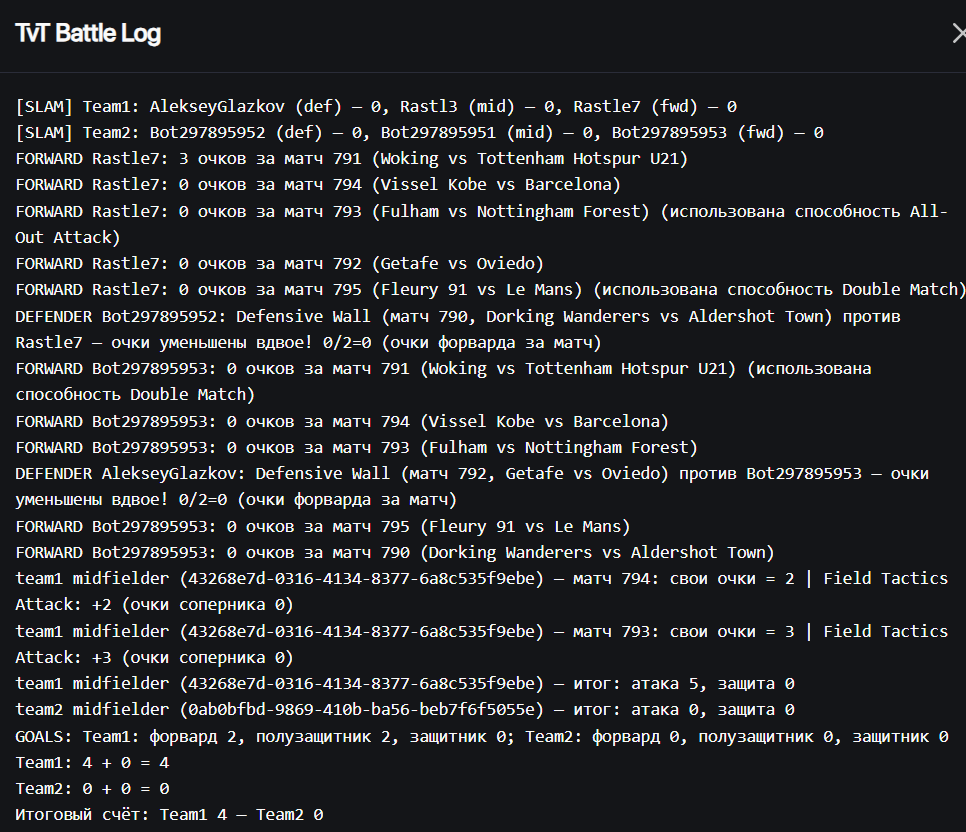
Task: Click Rastle7's All-Out Attack ability entry
Action: [x=480, y=211]
